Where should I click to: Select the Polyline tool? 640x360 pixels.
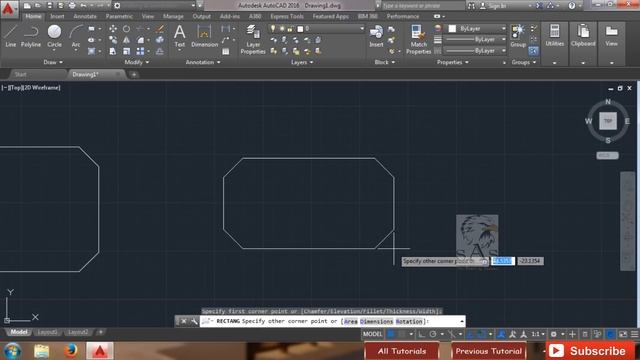pos(31,36)
